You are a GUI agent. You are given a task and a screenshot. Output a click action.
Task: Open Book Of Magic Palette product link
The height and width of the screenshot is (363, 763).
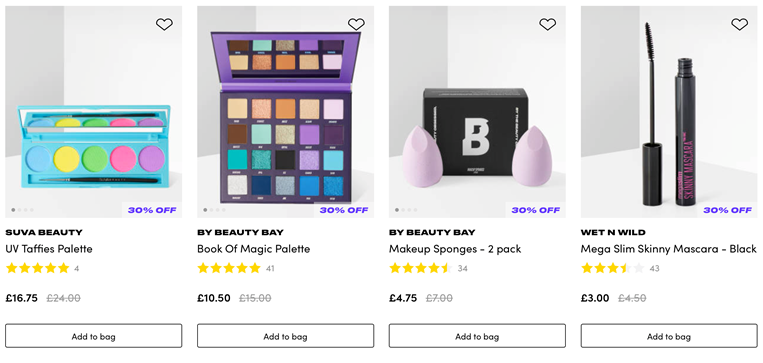pyautogui.click(x=254, y=249)
